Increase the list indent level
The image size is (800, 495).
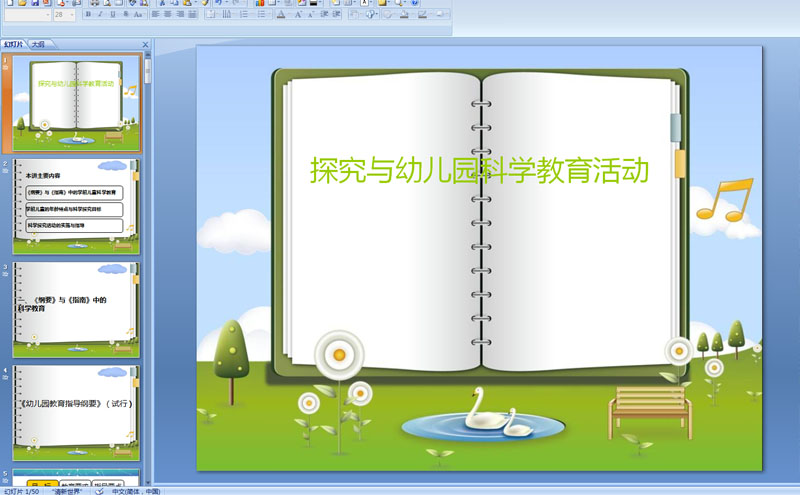tap(336, 14)
